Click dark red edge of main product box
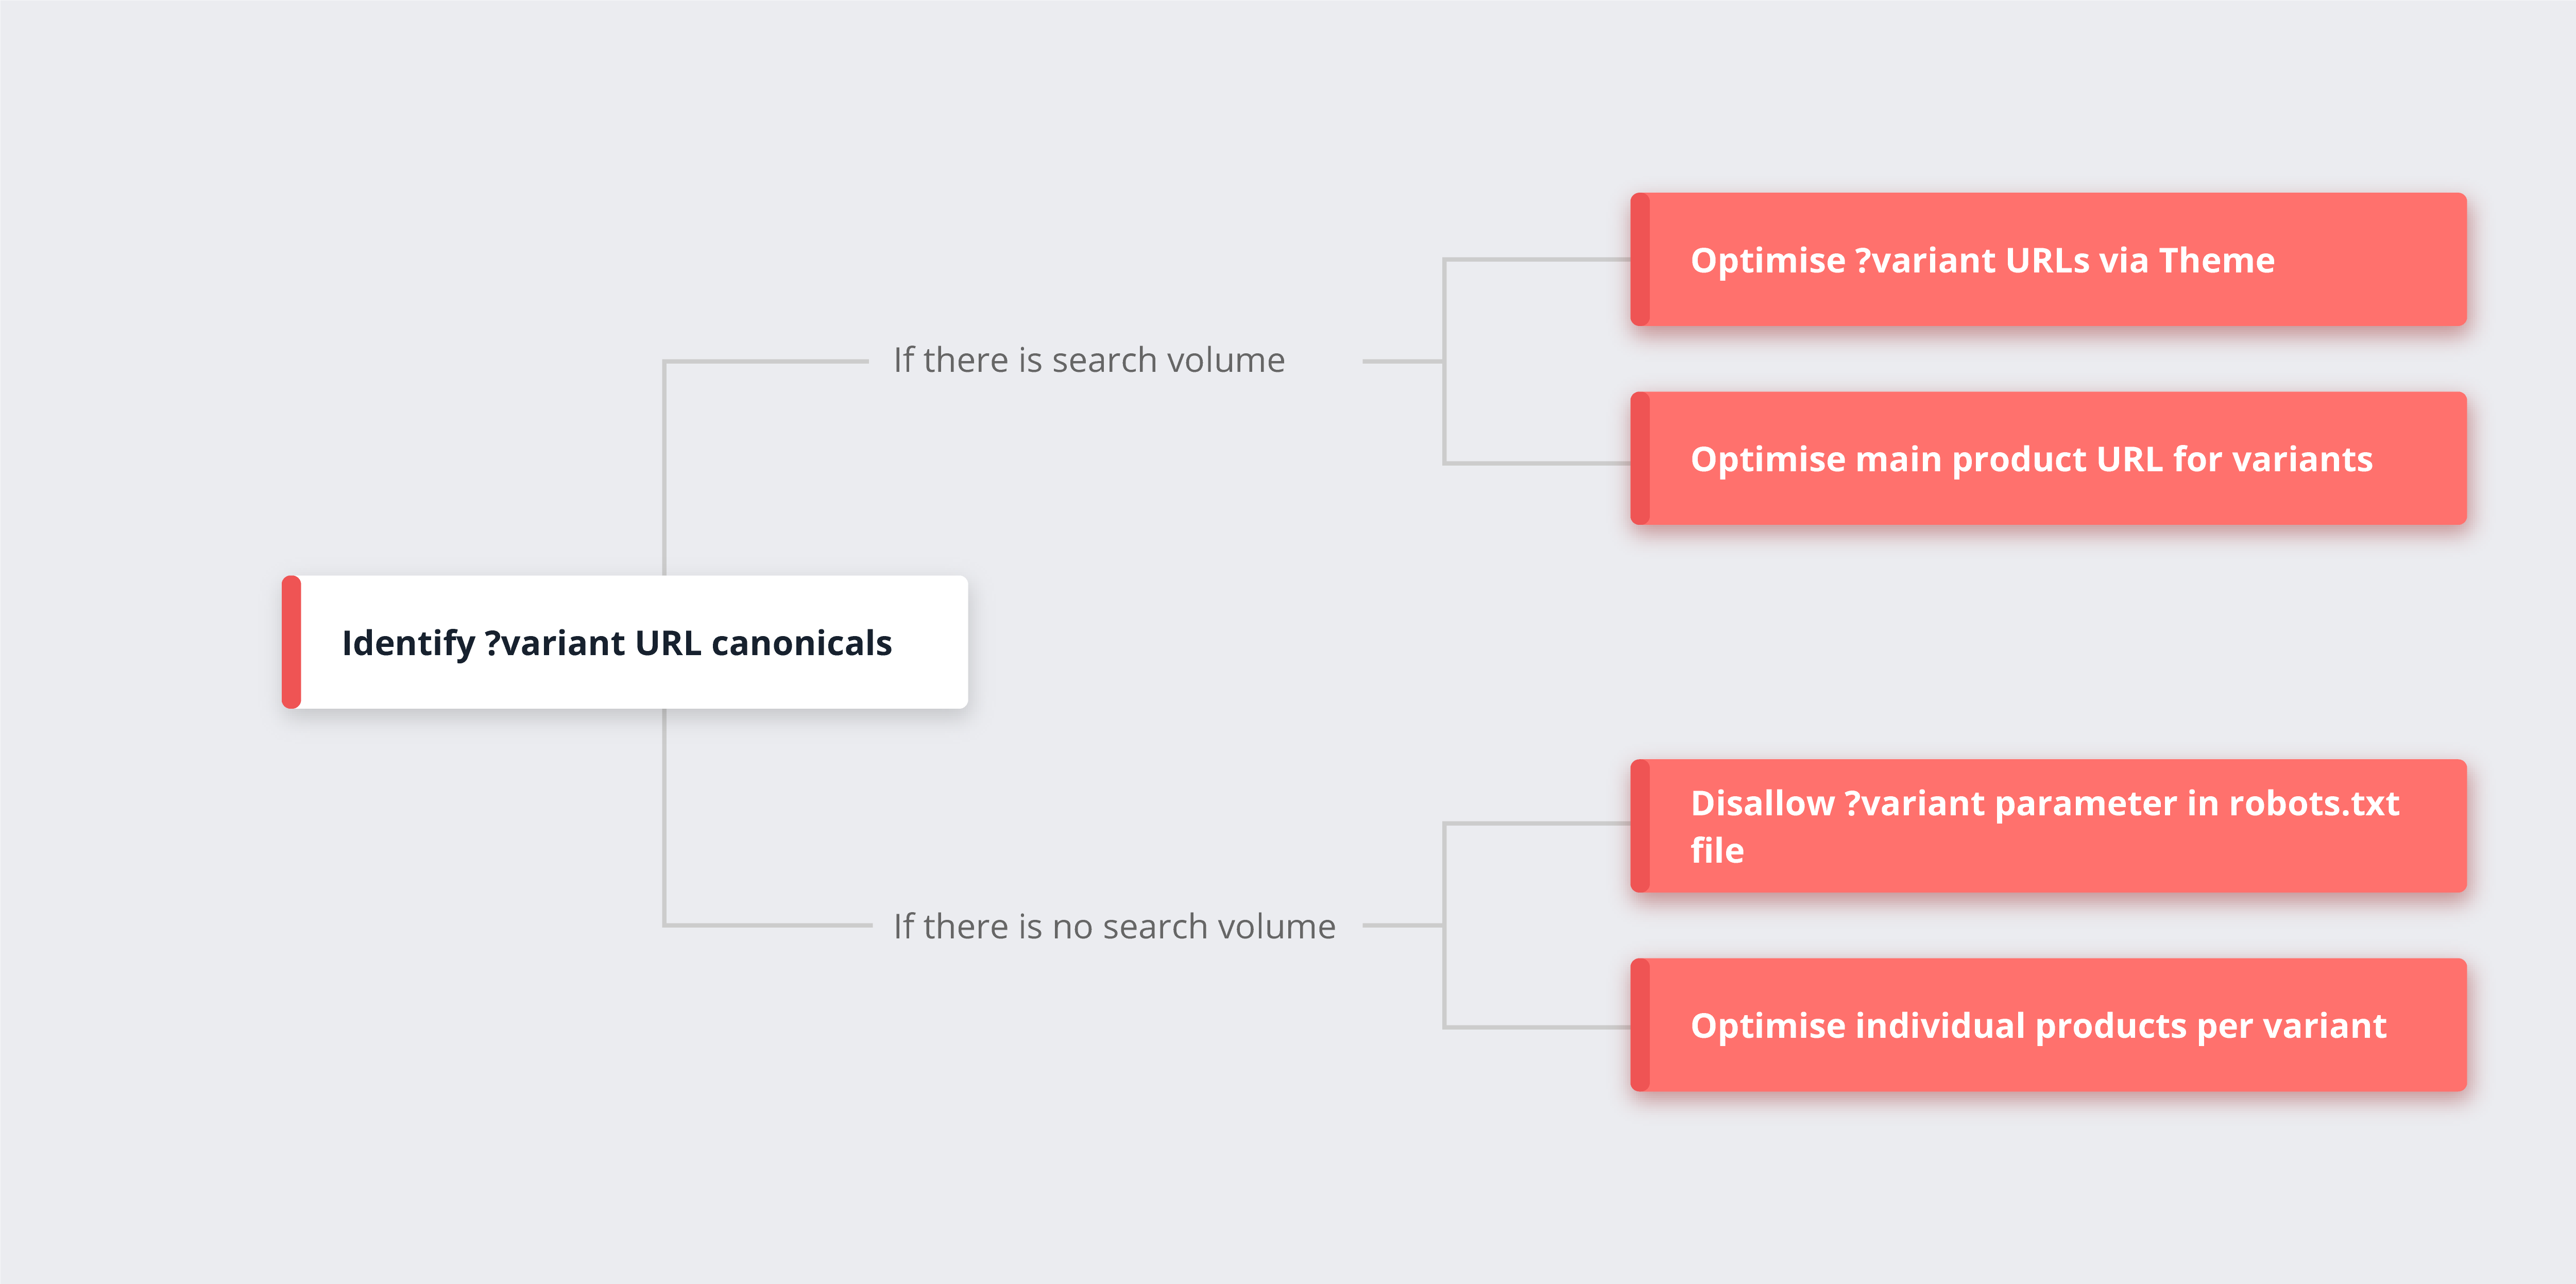The width and height of the screenshot is (2576, 1284). 1640,458
